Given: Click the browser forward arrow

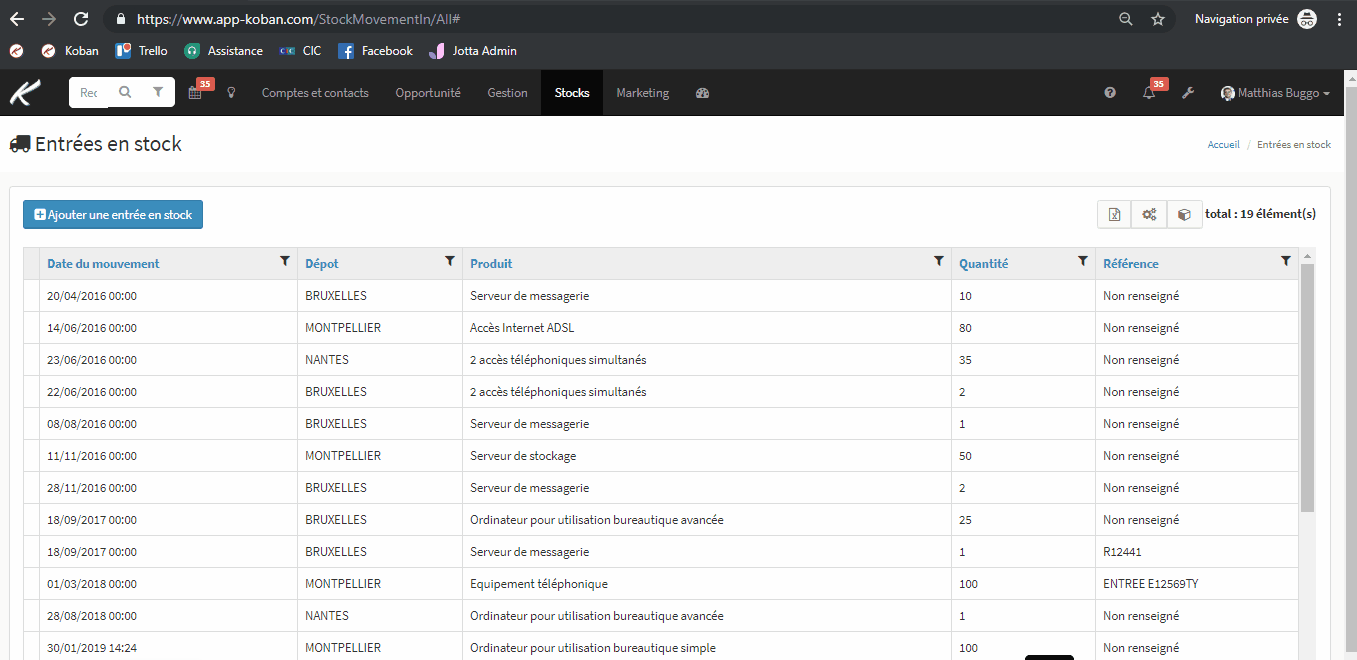Looking at the screenshot, I should coord(49,19).
